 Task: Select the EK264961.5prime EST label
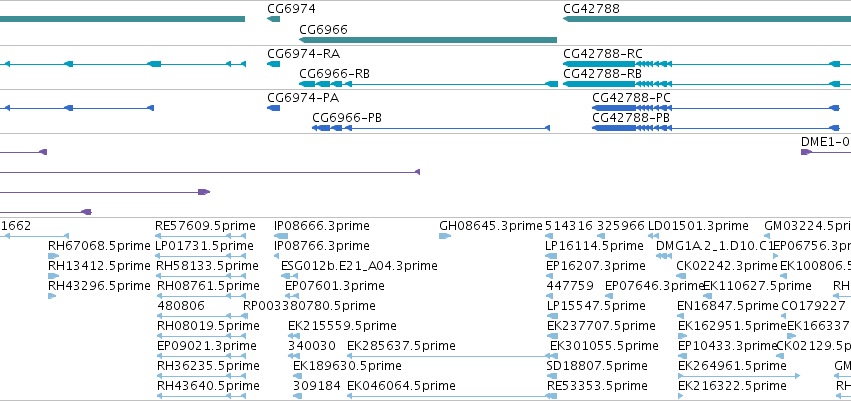coord(732,366)
